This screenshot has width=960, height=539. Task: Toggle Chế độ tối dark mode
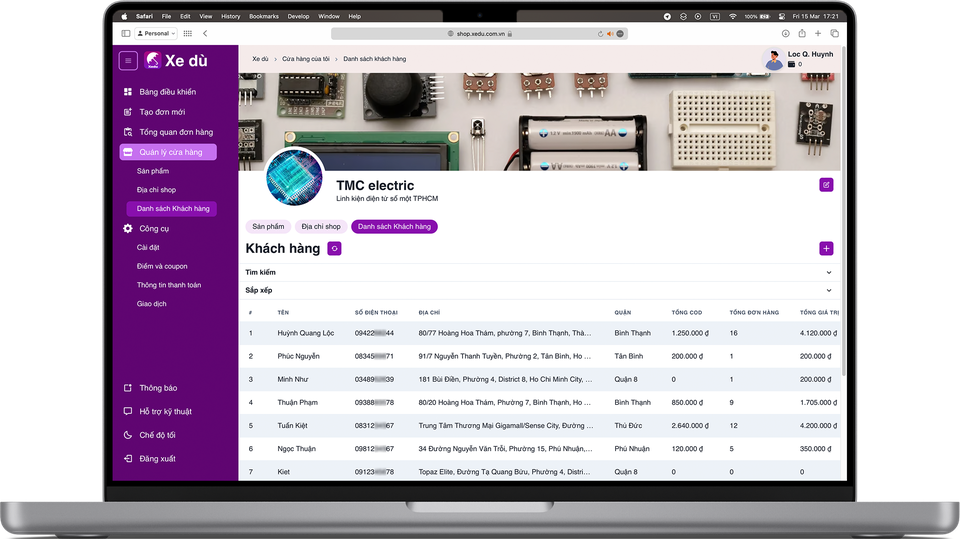pyautogui.click(x=128, y=435)
